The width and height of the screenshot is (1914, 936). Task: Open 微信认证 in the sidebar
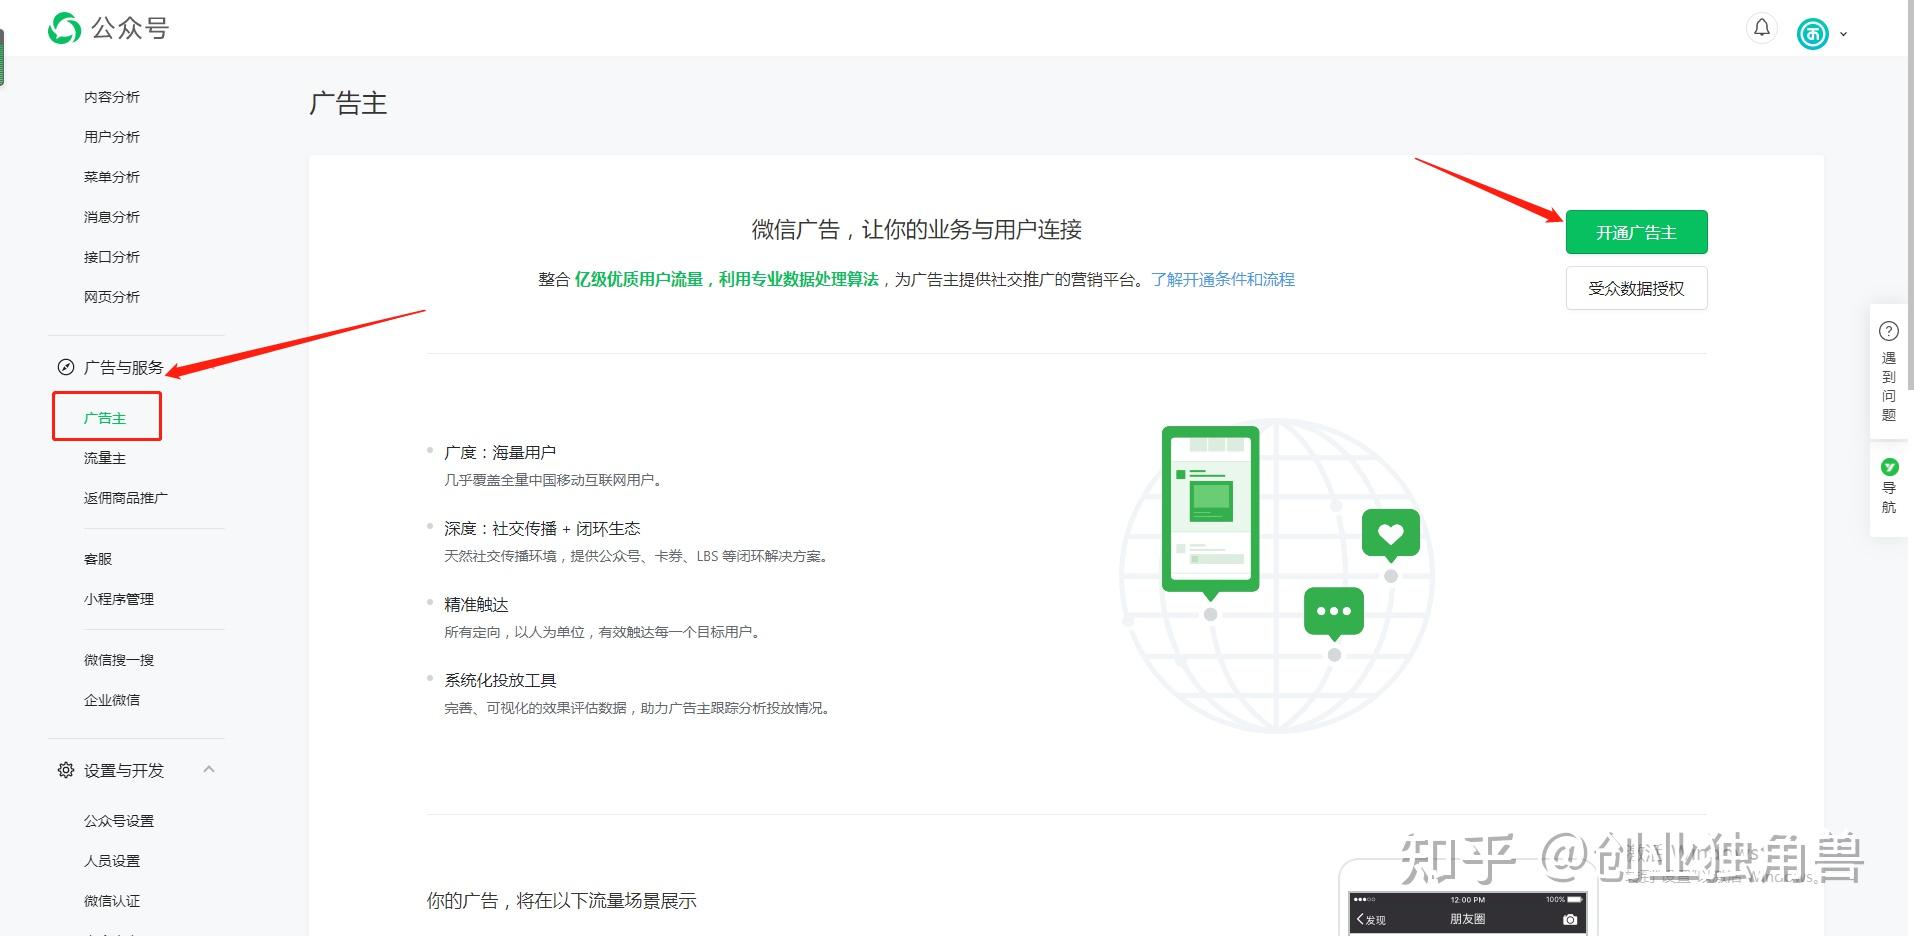point(112,901)
